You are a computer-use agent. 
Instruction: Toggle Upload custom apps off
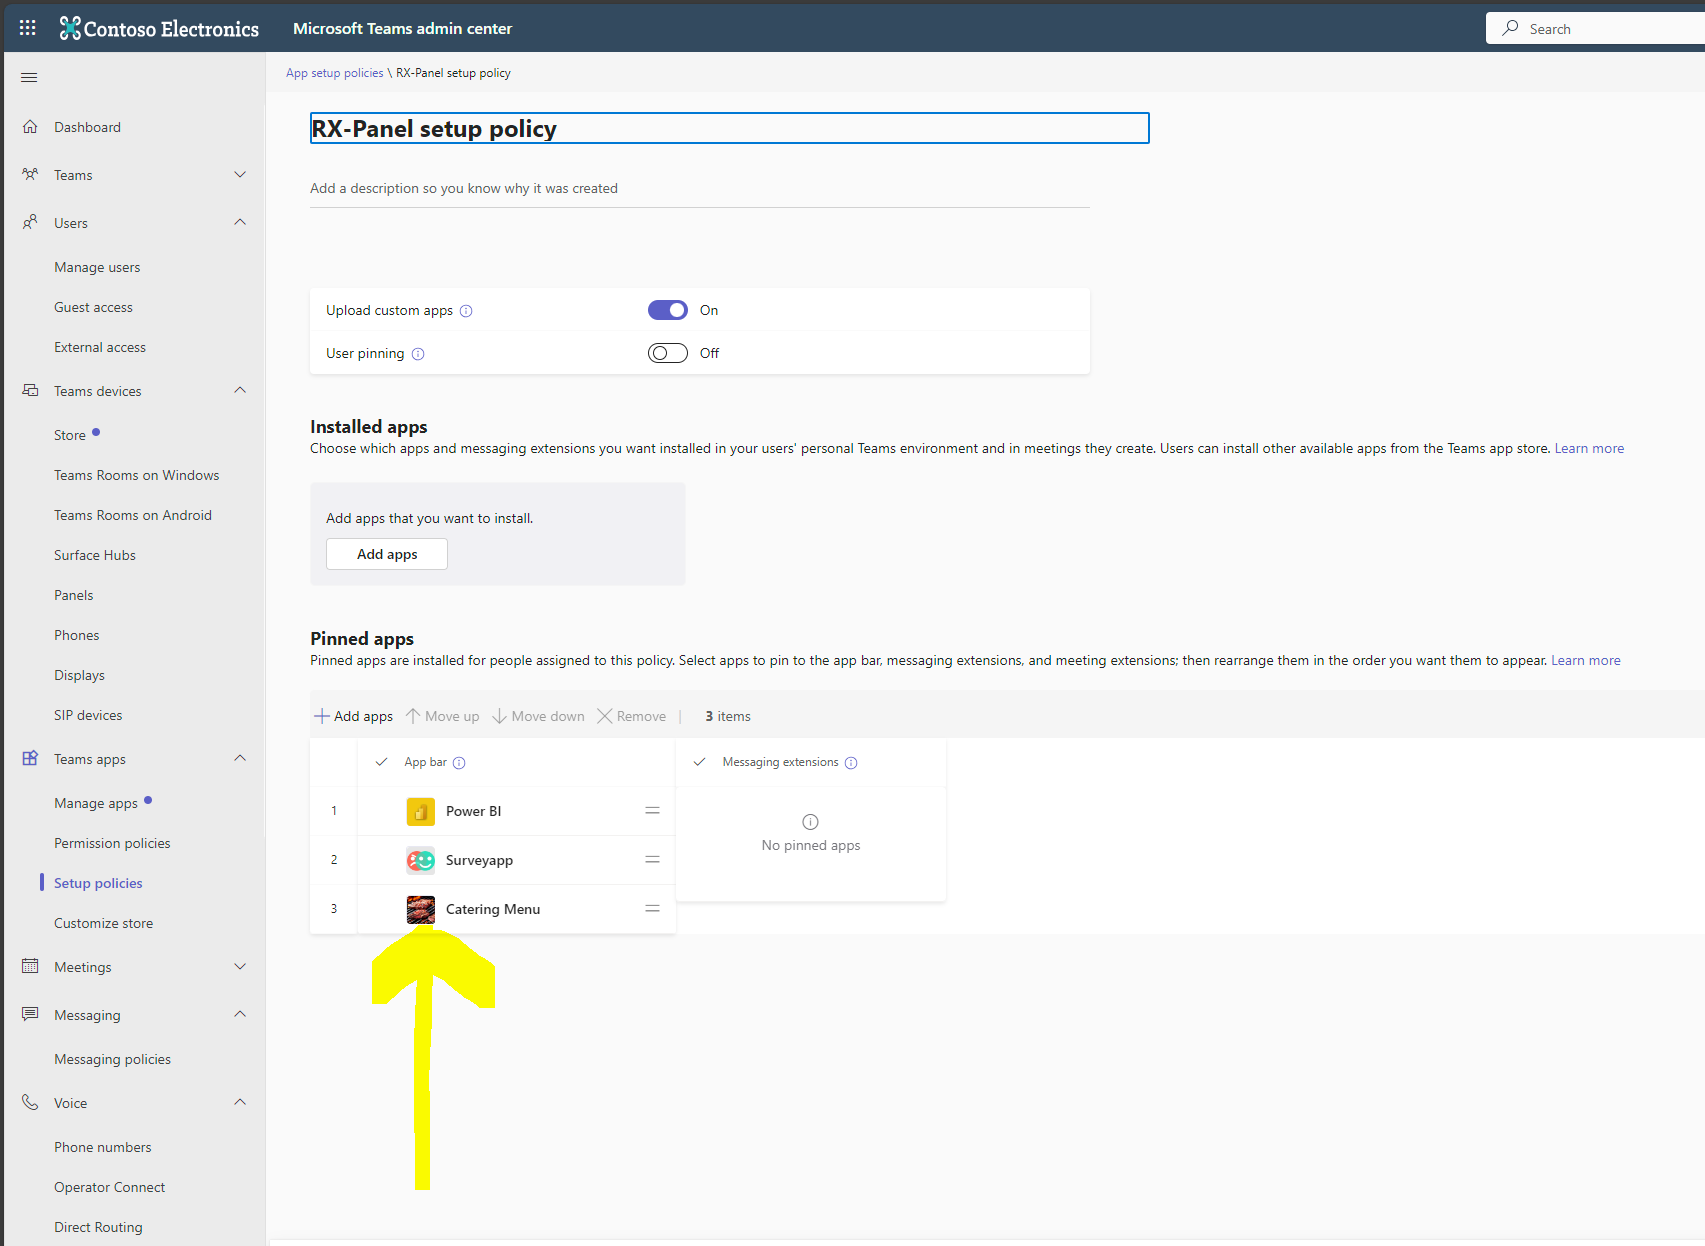(667, 310)
